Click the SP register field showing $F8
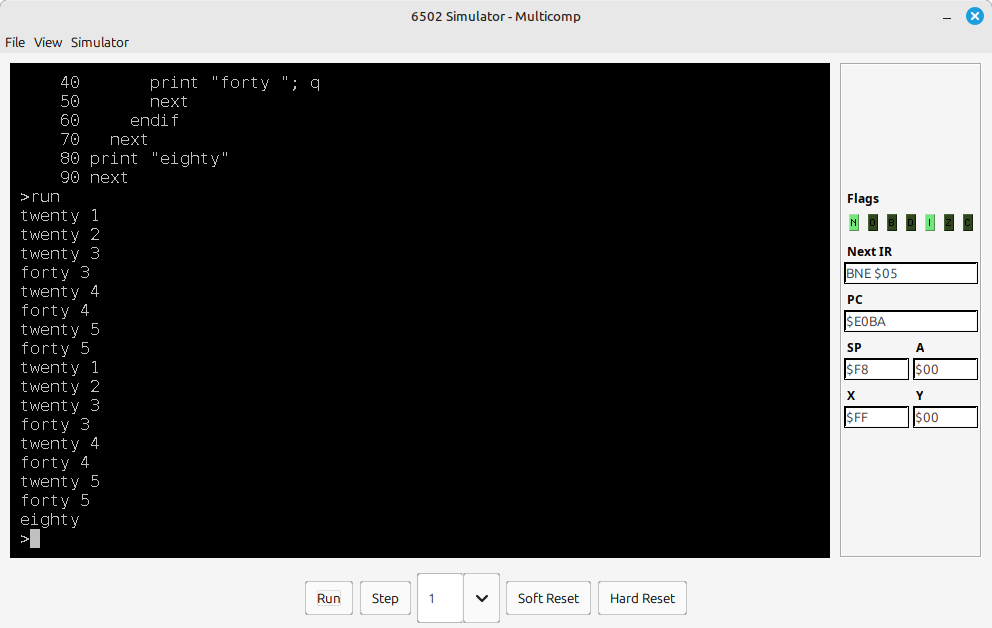The image size is (992, 628). 876,369
